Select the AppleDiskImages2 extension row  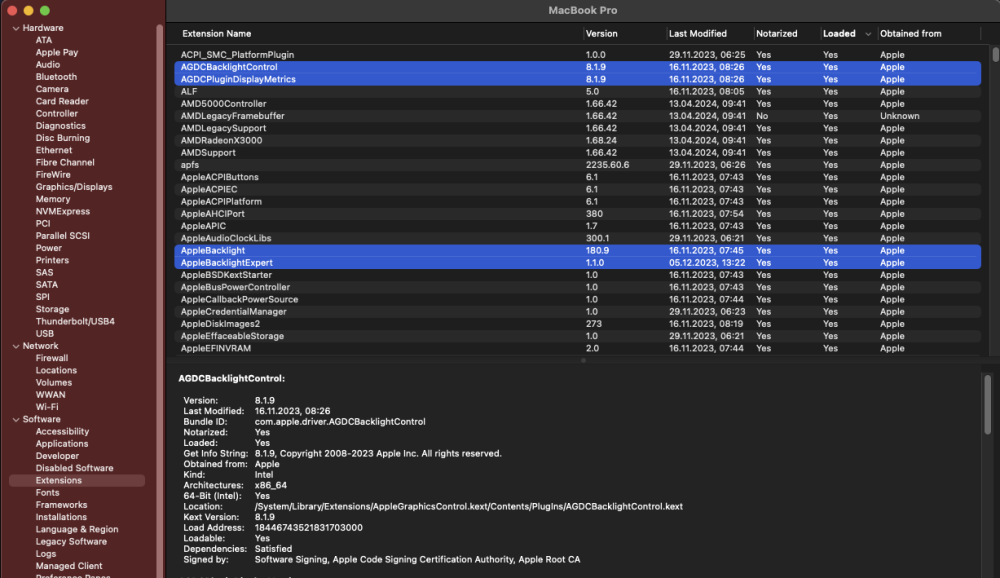pyautogui.click(x=577, y=324)
